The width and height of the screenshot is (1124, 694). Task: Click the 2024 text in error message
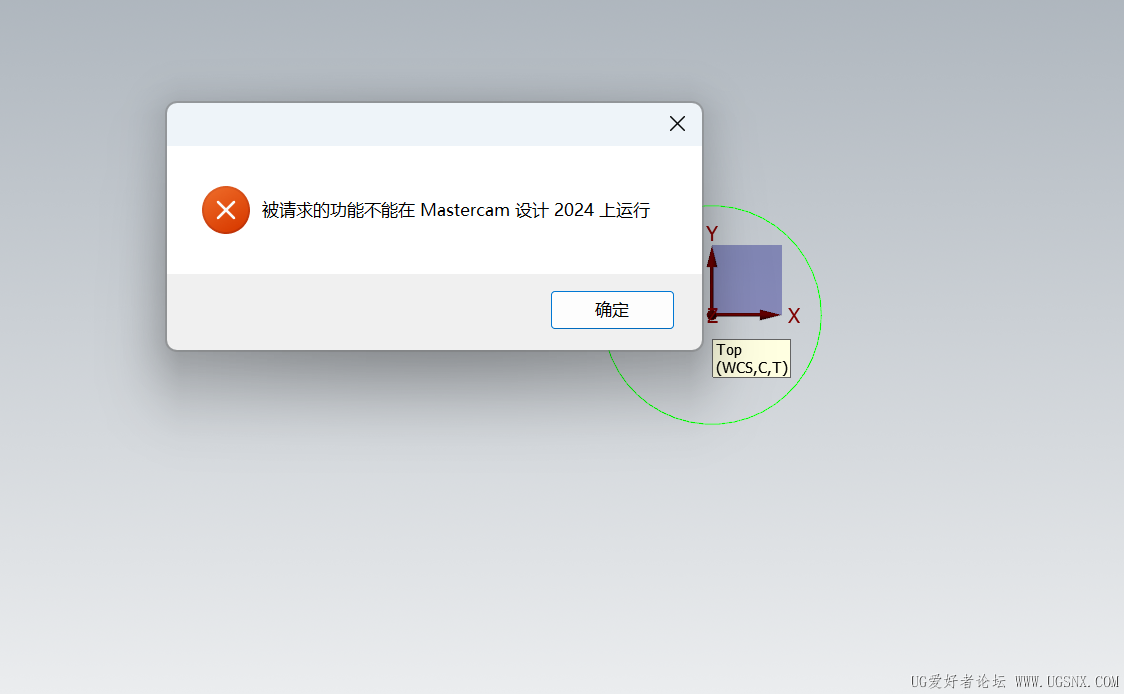pos(574,210)
